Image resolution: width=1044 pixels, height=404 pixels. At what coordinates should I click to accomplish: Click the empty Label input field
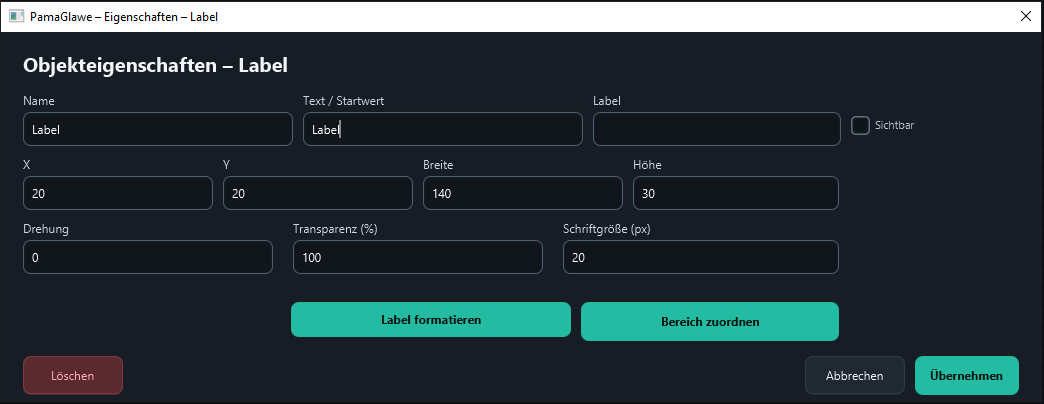pyautogui.click(x=716, y=129)
